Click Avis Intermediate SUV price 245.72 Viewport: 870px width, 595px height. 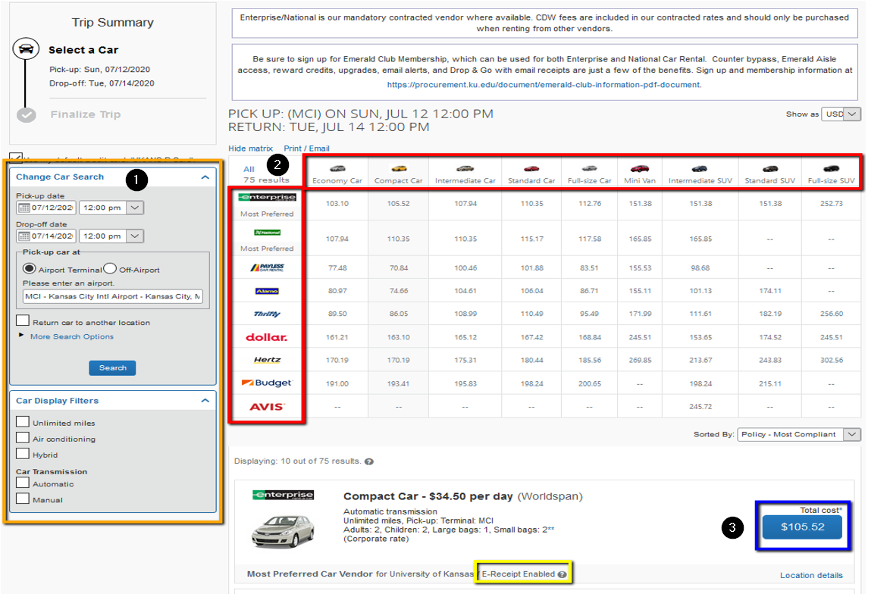pos(700,407)
